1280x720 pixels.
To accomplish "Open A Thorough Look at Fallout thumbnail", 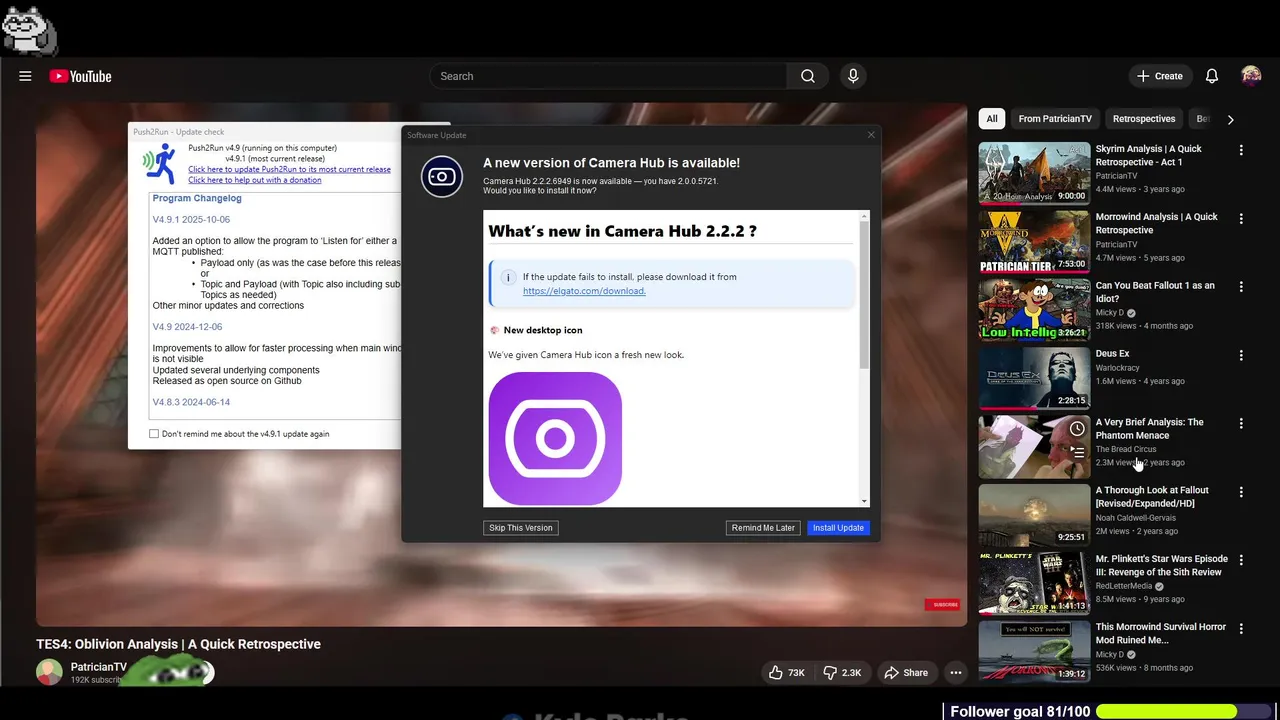I will point(1034,514).
